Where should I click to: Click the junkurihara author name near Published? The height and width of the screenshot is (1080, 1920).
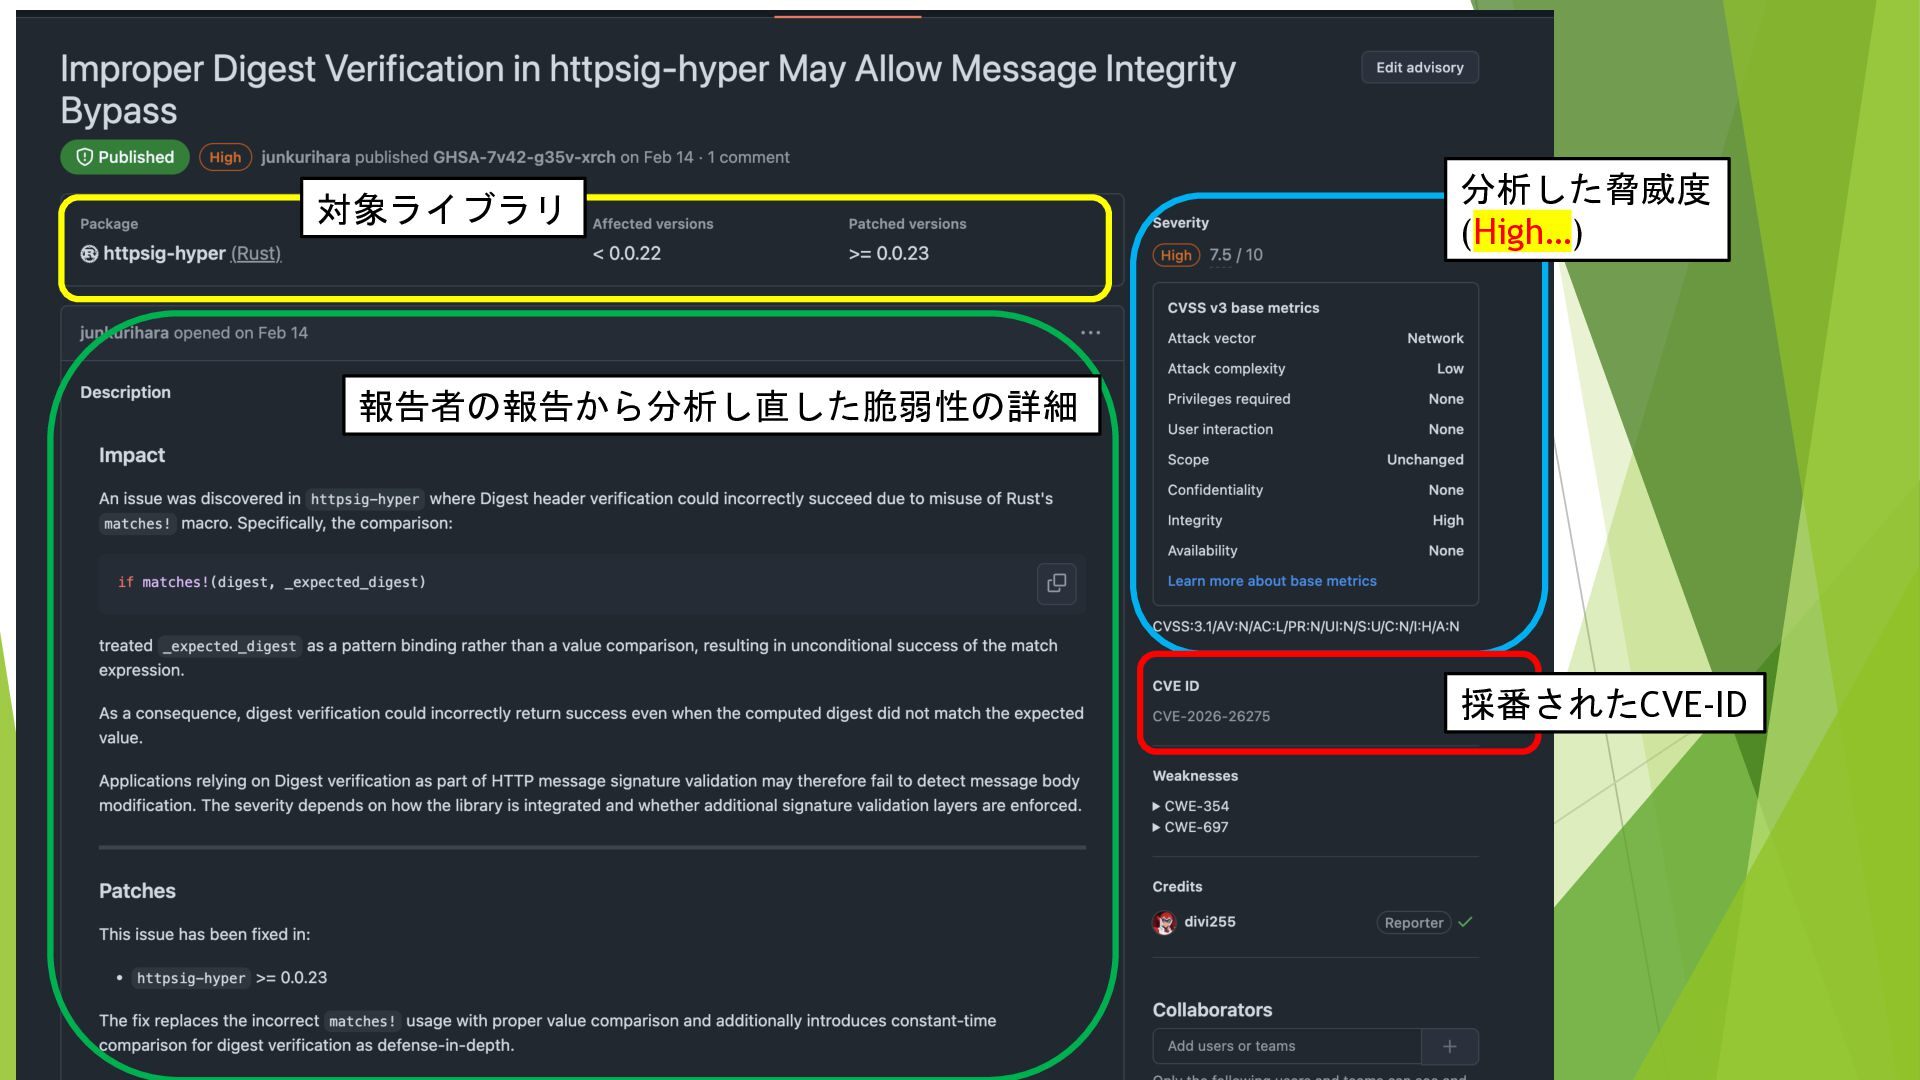pyautogui.click(x=305, y=157)
